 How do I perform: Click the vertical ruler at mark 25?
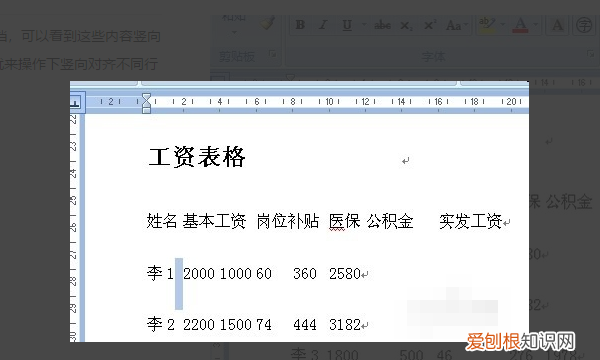(73, 200)
